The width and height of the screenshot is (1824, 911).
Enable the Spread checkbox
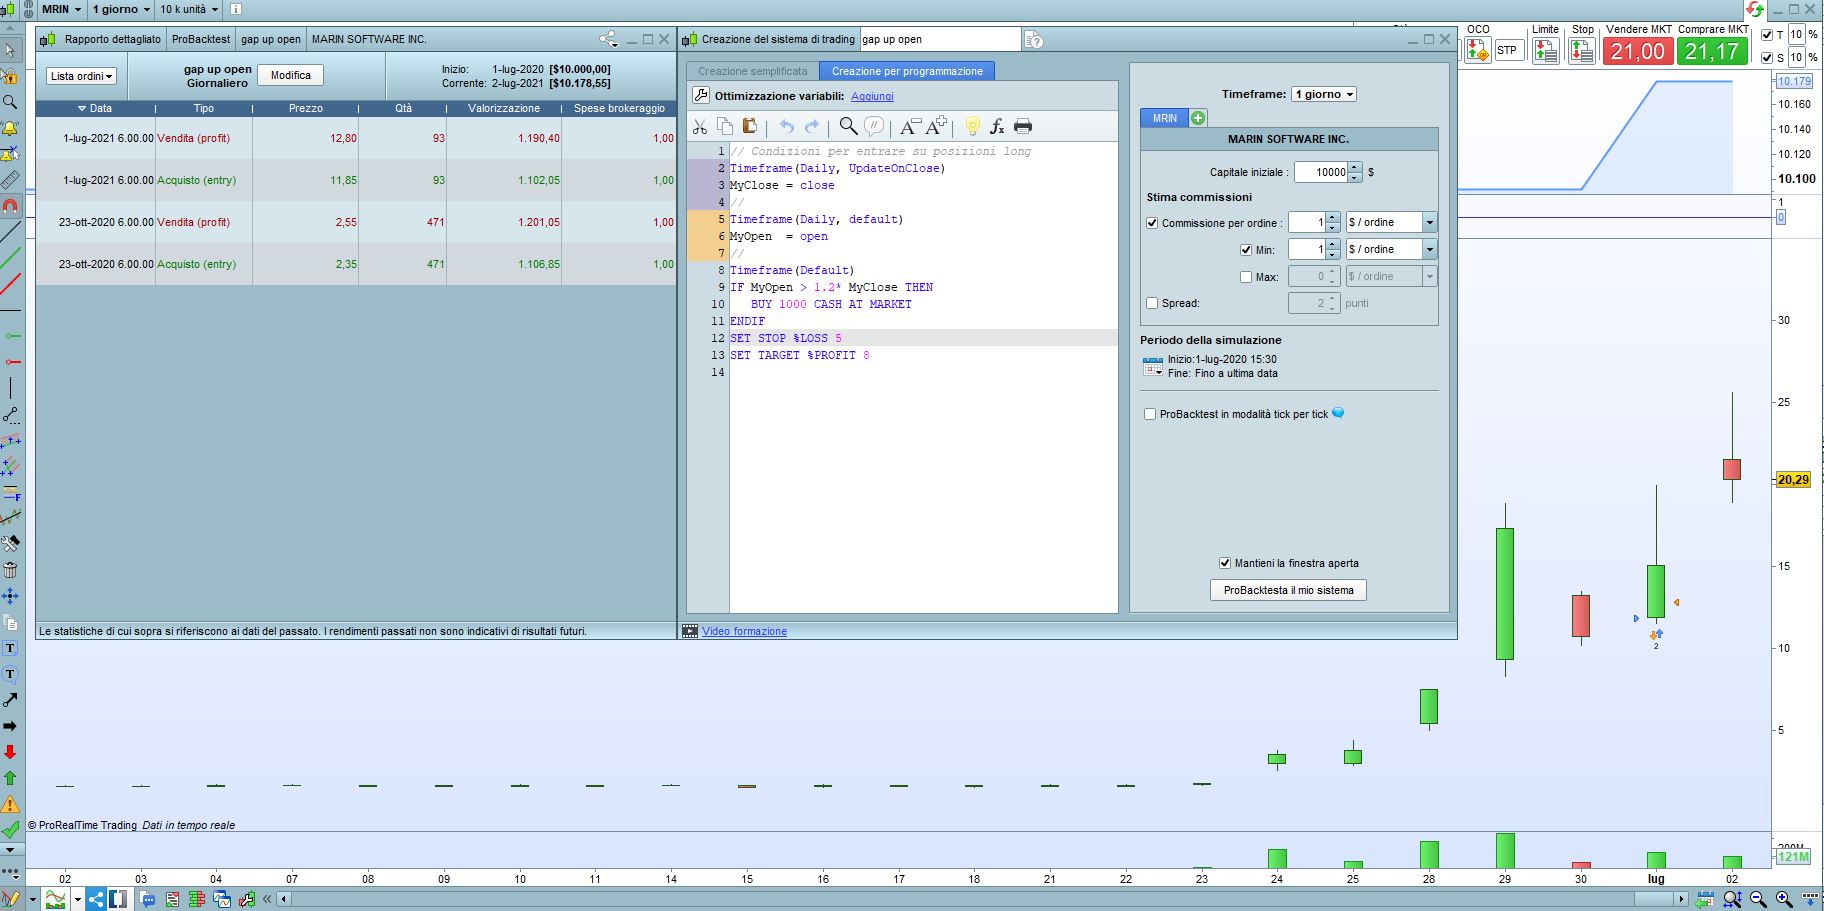(x=1152, y=303)
